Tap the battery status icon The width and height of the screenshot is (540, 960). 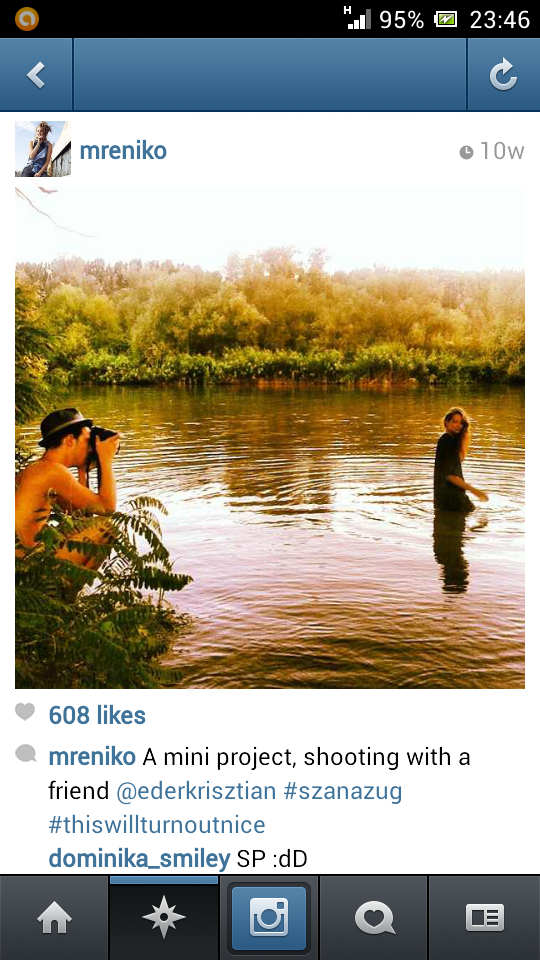pyautogui.click(x=446, y=20)
